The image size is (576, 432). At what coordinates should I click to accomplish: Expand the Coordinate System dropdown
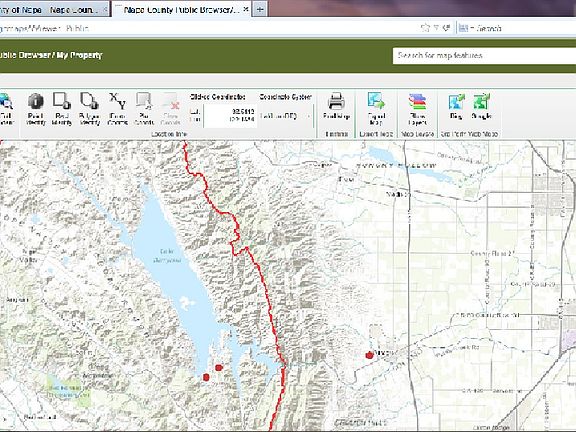[x=309, y=116]
